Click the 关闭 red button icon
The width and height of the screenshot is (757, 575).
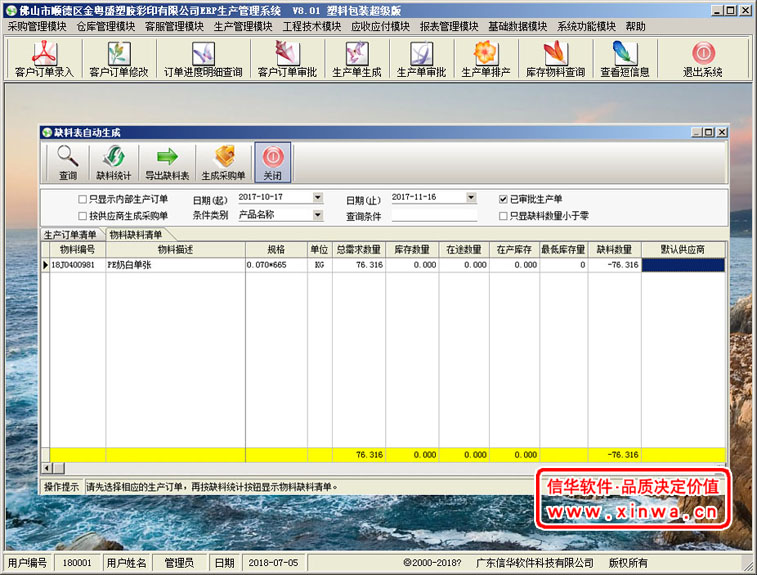[273, 163]
